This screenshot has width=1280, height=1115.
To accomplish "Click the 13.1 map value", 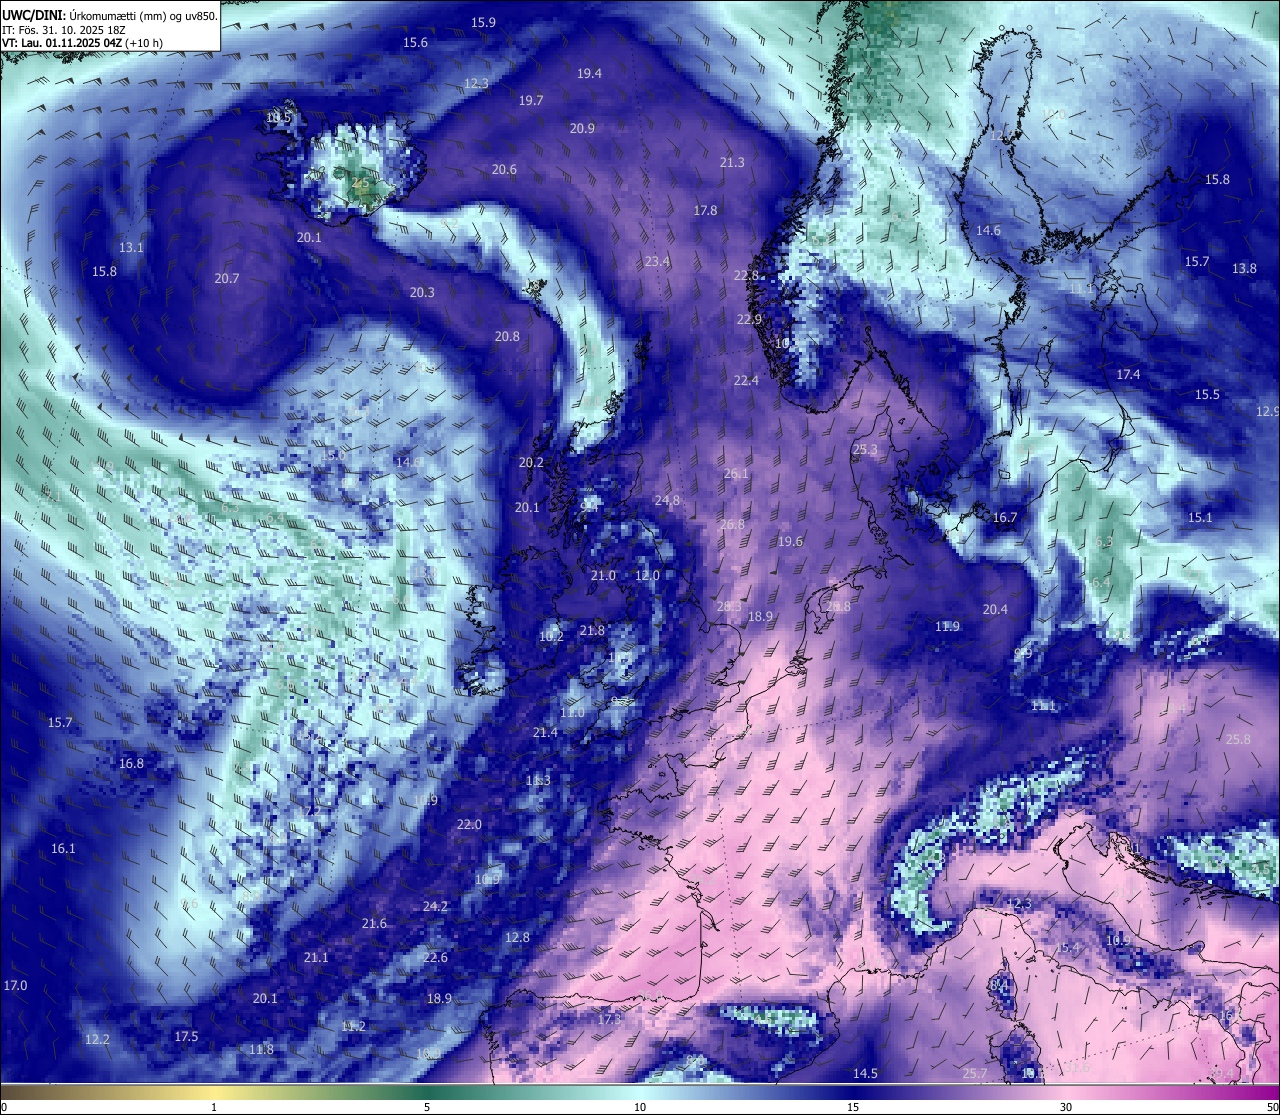I will (131, 247).
